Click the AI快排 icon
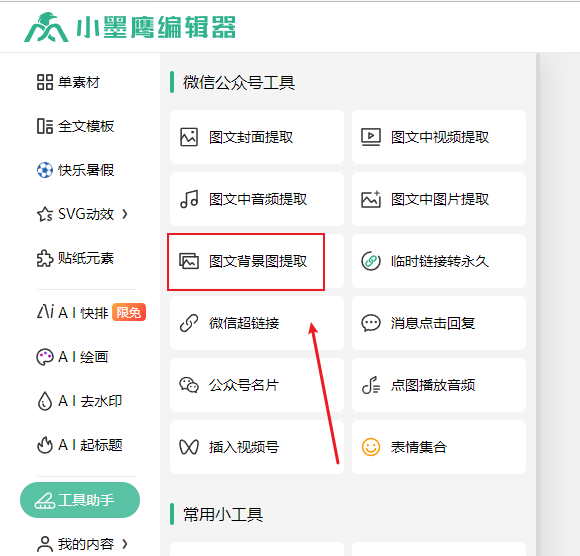 [45, 311]
